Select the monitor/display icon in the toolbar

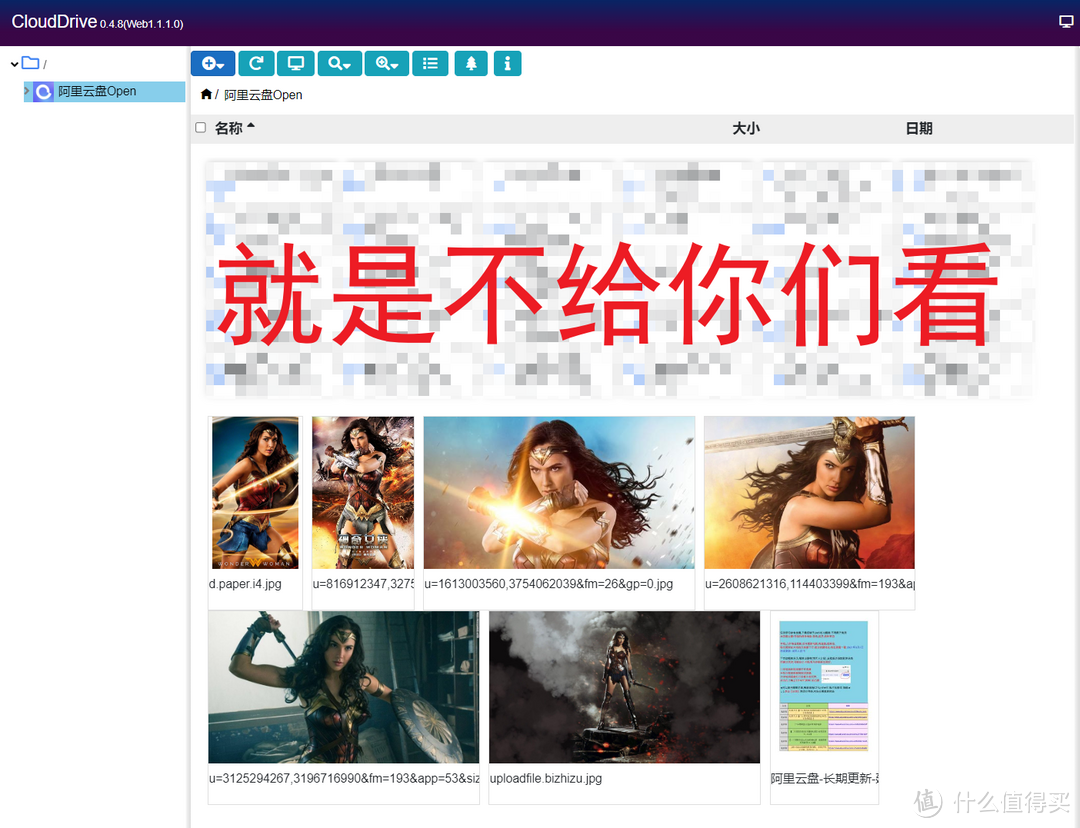[x=295, y=63]
